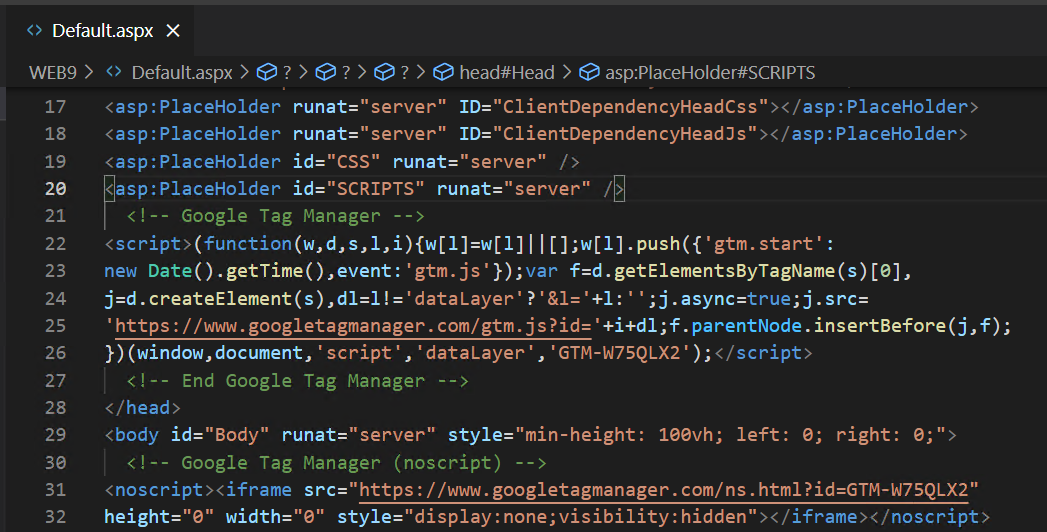Screen dimensions: 1047x532
Task: Click the End Google Tag Manager comment
Action: 298,380
